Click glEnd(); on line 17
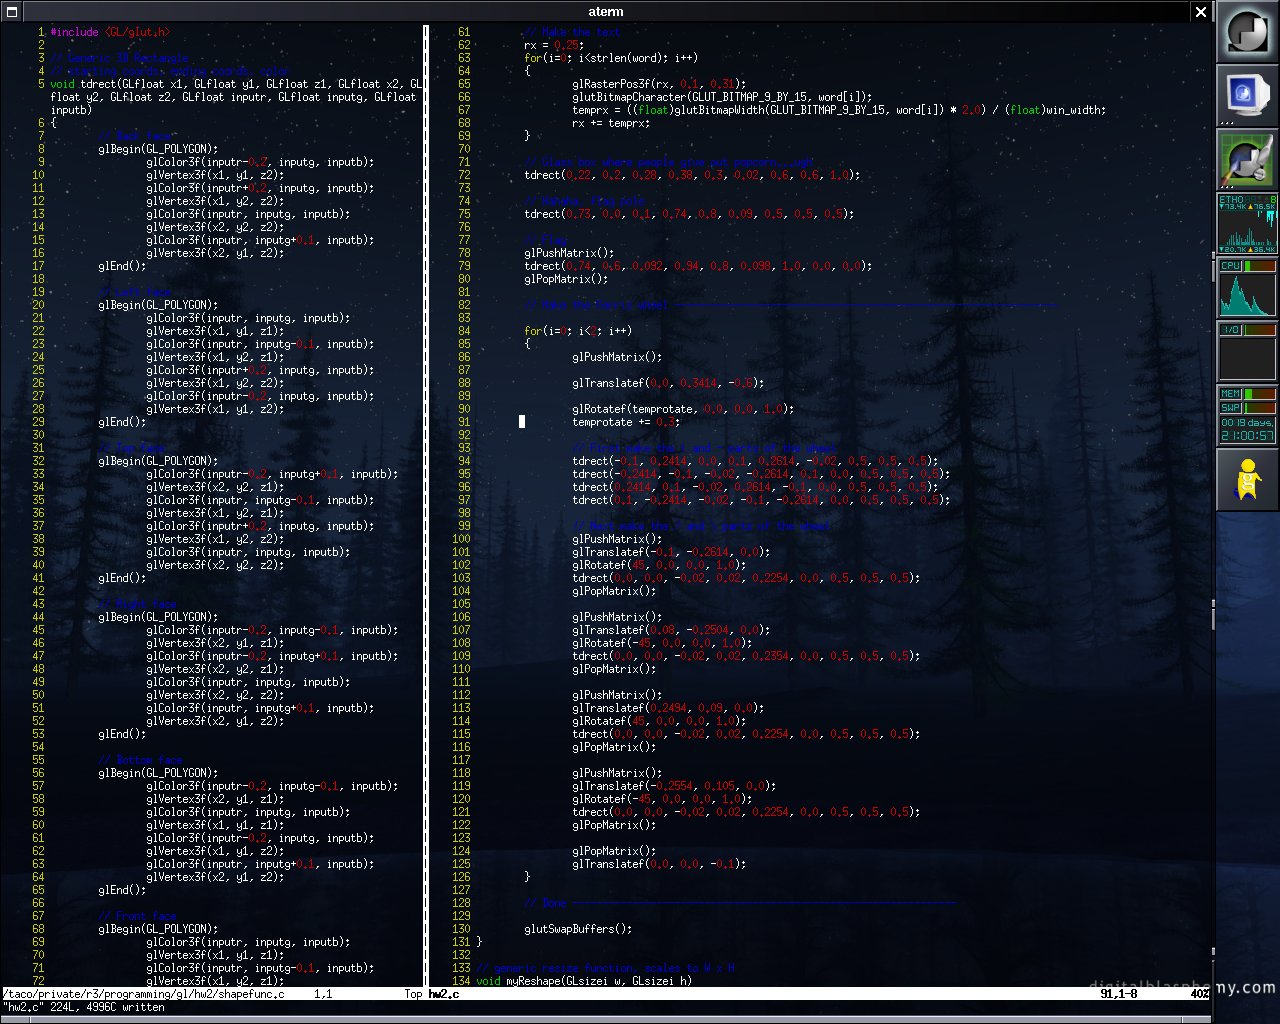 [122, 266]
